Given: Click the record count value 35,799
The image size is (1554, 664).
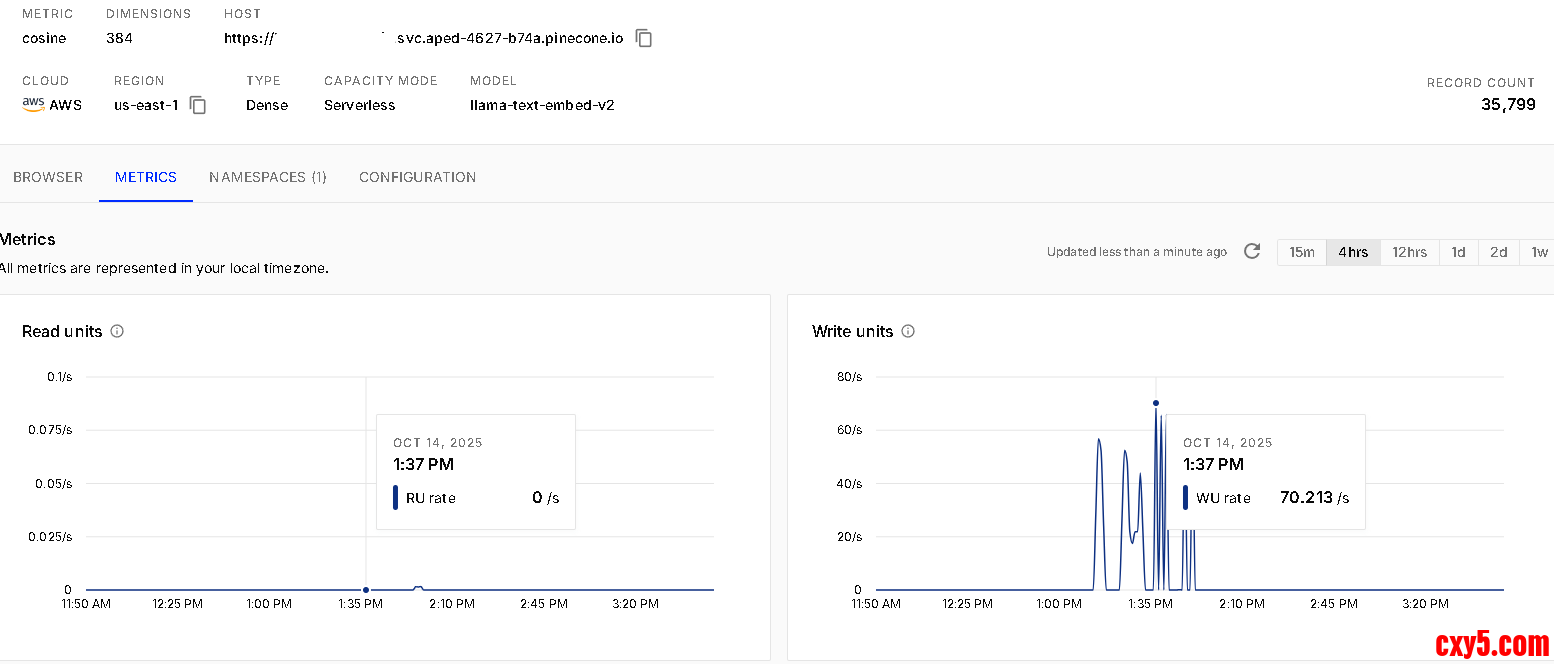Looking at the screenshot, I should (x=1507, y=104).
